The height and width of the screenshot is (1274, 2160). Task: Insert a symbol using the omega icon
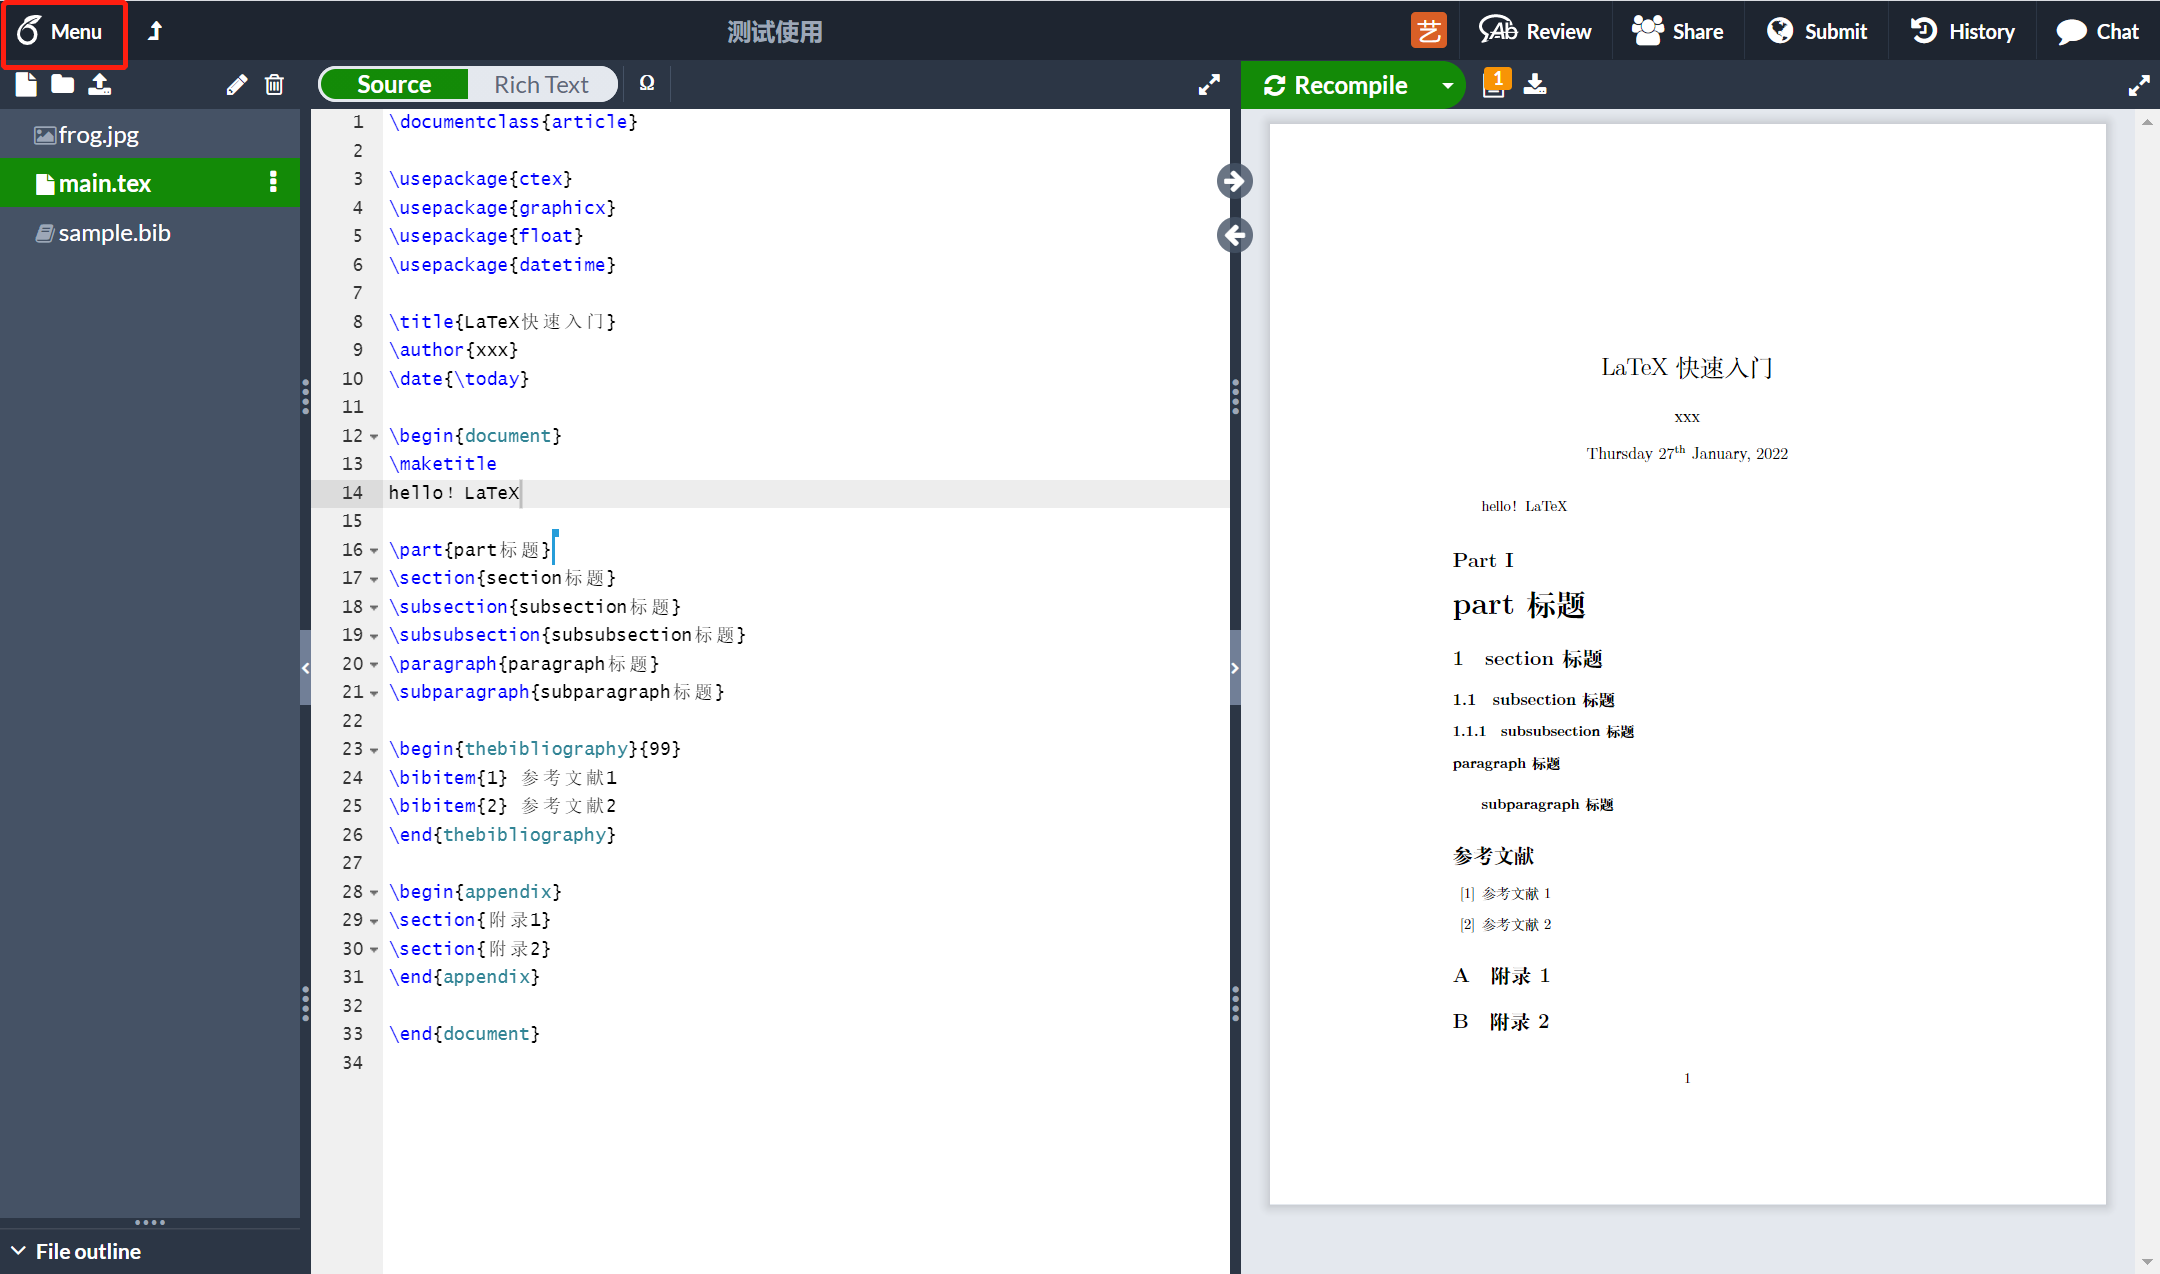[x=645, y=83]
